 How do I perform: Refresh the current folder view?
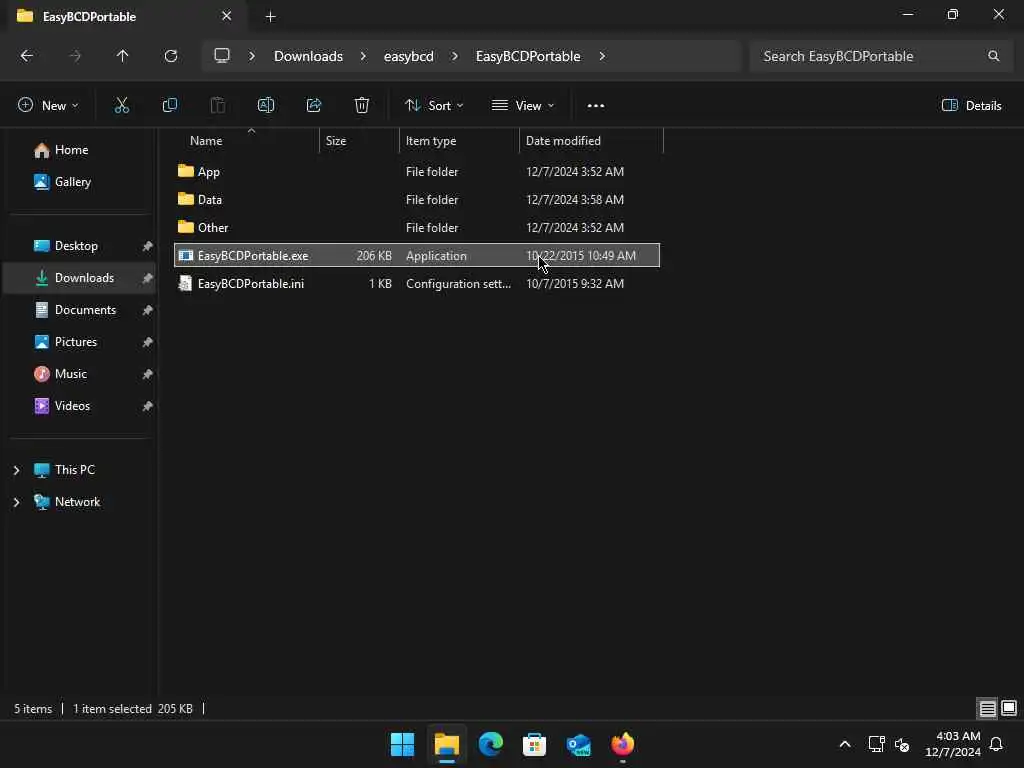tap(171, 56)
